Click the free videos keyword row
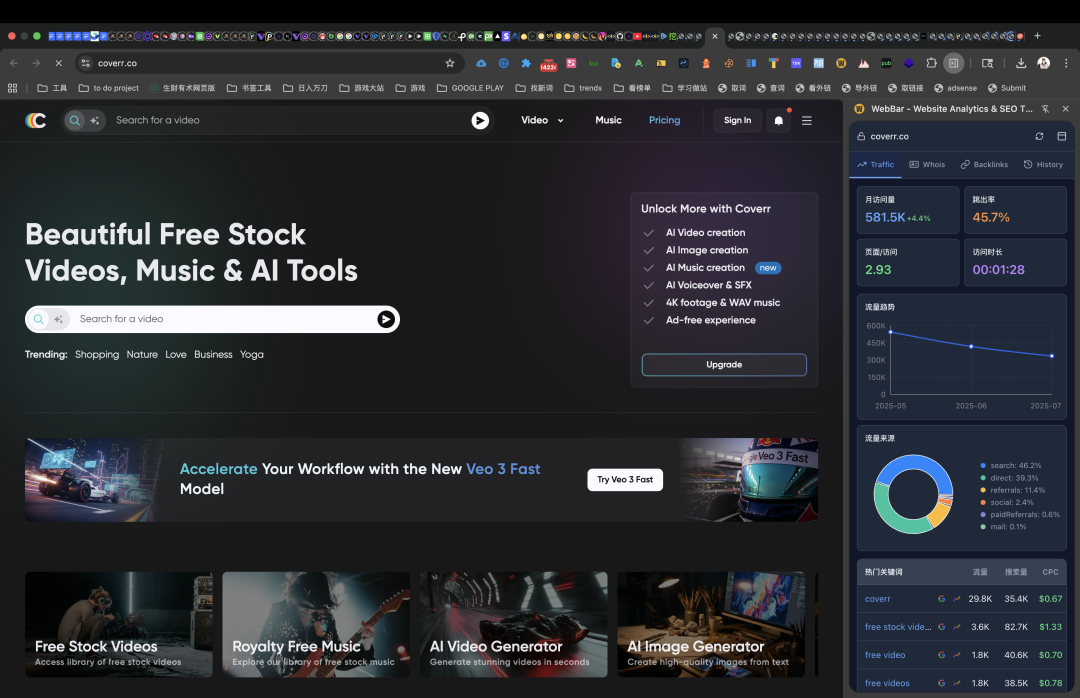This screenshot has width=1080, height=698. point(962,684)
